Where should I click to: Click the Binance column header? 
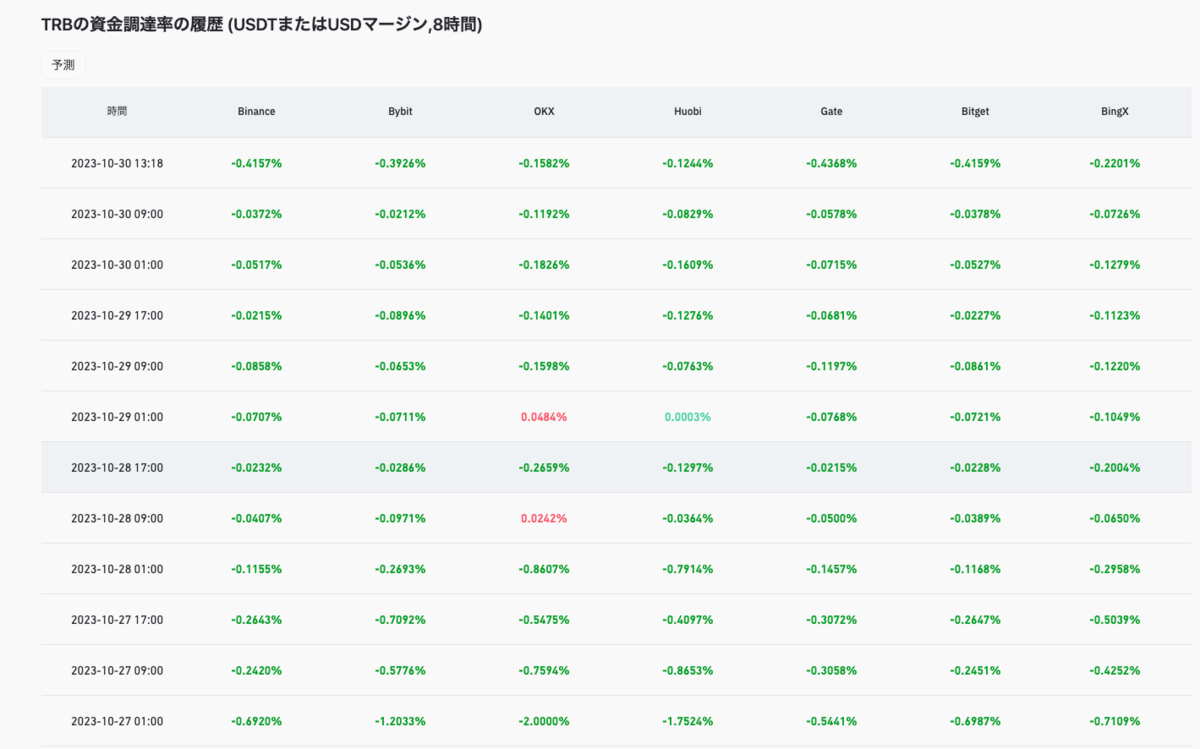[x=256, y=112]
